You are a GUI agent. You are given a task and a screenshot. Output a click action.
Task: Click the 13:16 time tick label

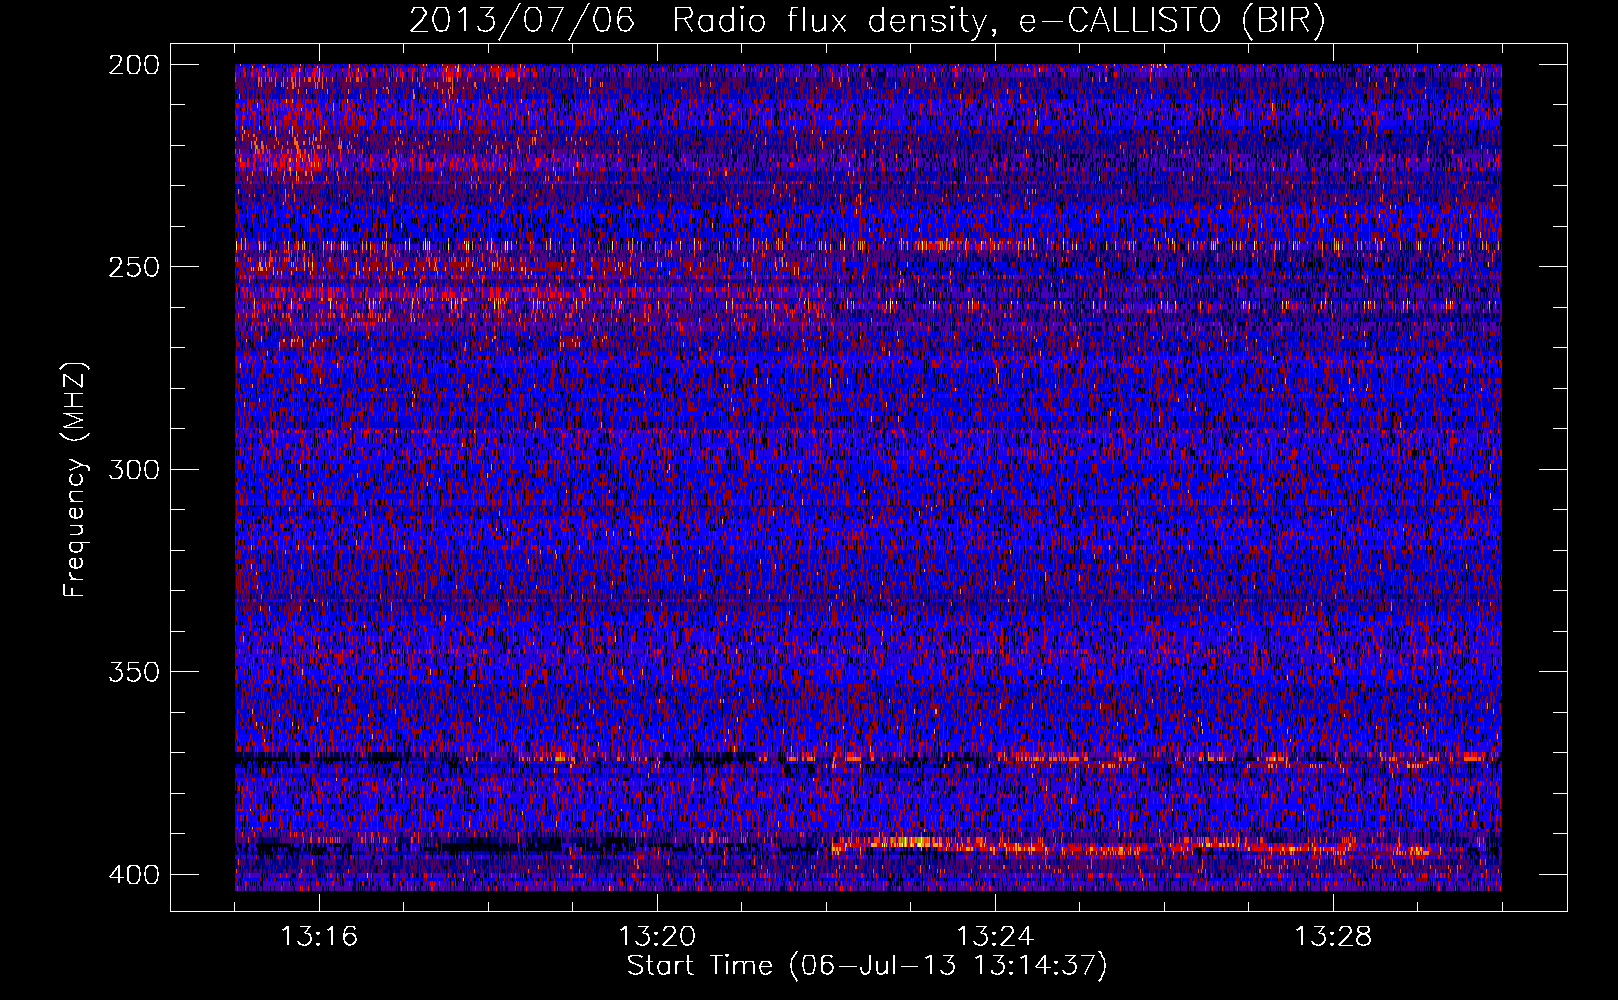pyautogui.click(x=319, y=937)
